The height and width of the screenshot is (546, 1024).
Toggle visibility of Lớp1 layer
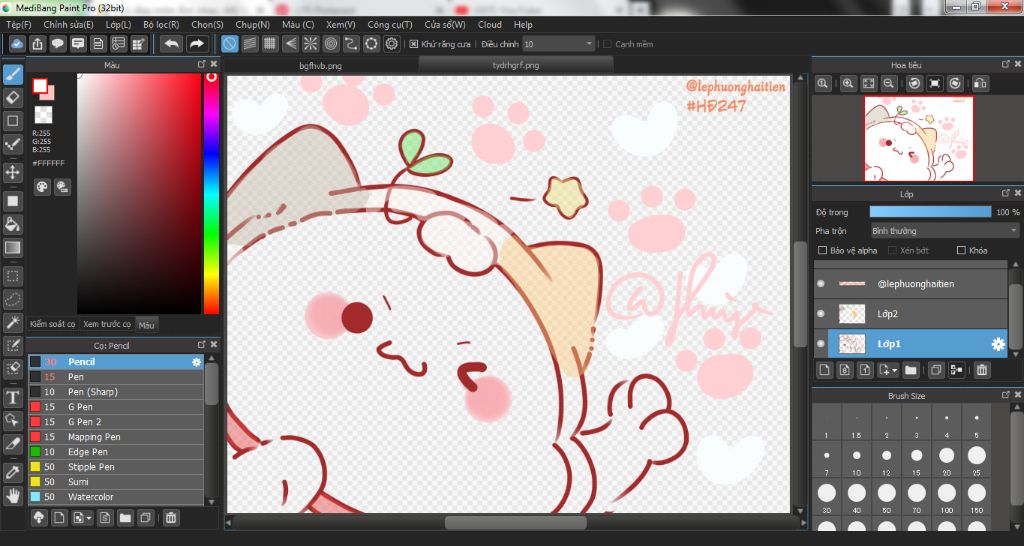821,344
